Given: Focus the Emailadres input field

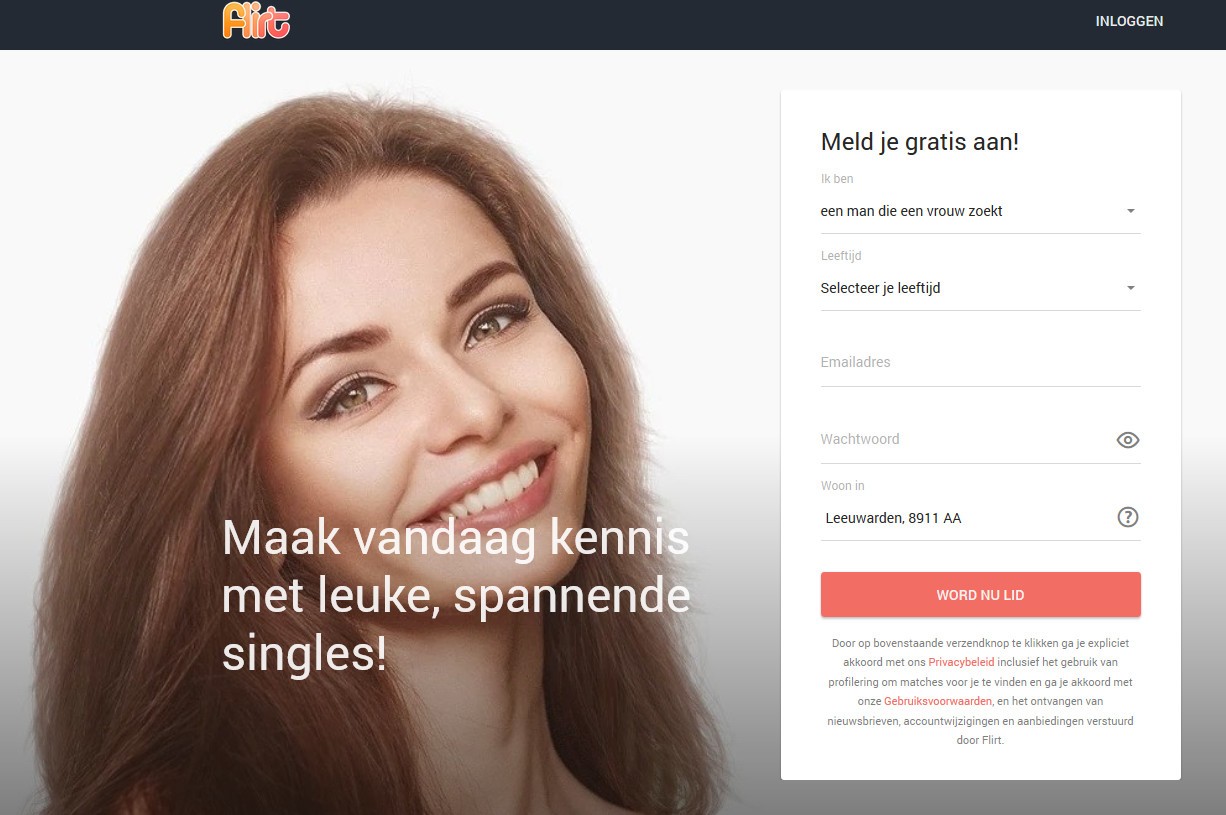Looking at the screenshot, I should pos(980,363).
